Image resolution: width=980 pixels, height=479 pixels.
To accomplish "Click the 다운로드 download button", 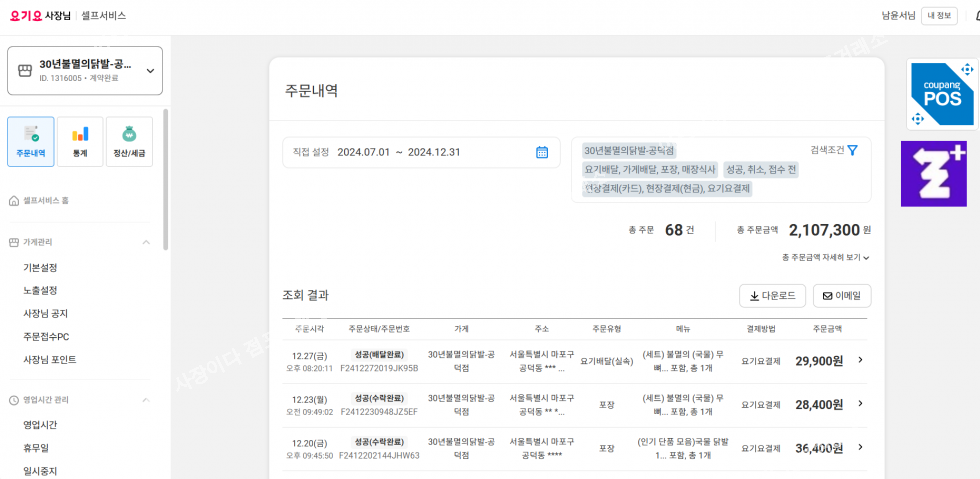I will tap(771, 296).
